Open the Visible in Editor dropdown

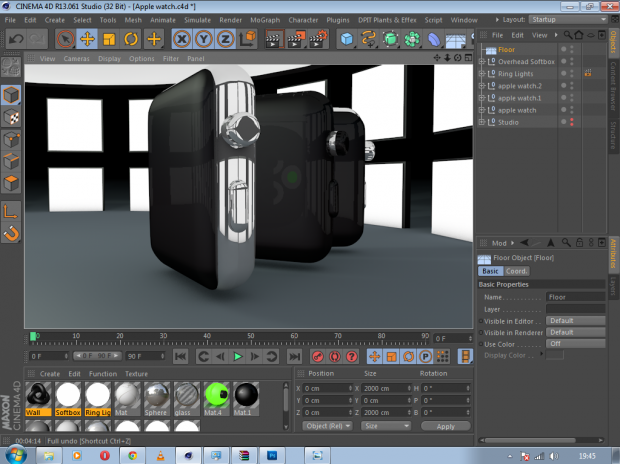click(x=575, y=321)
